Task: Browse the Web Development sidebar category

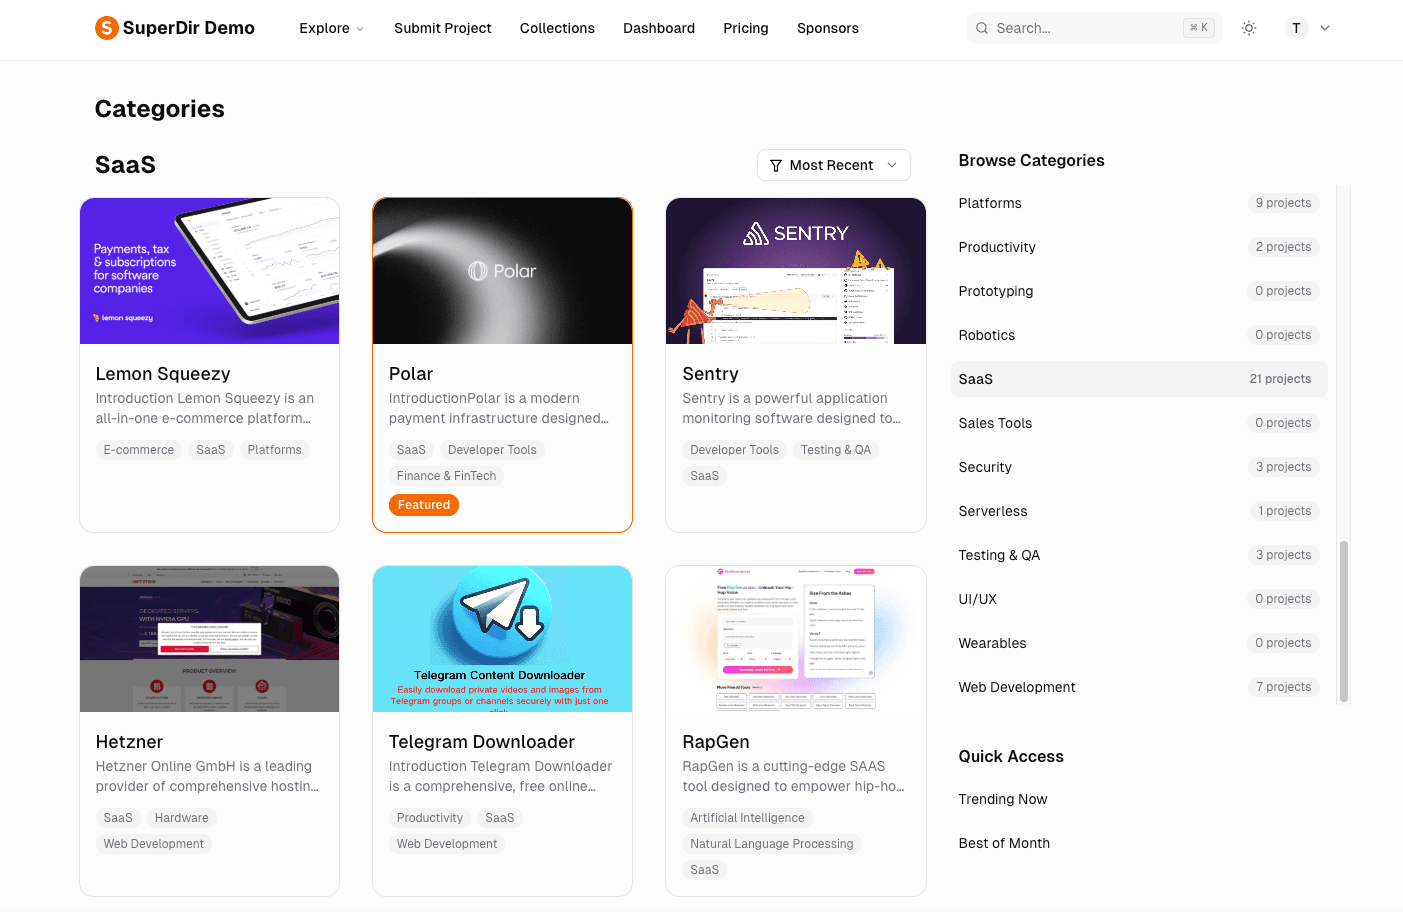Action: [1139, 687]
